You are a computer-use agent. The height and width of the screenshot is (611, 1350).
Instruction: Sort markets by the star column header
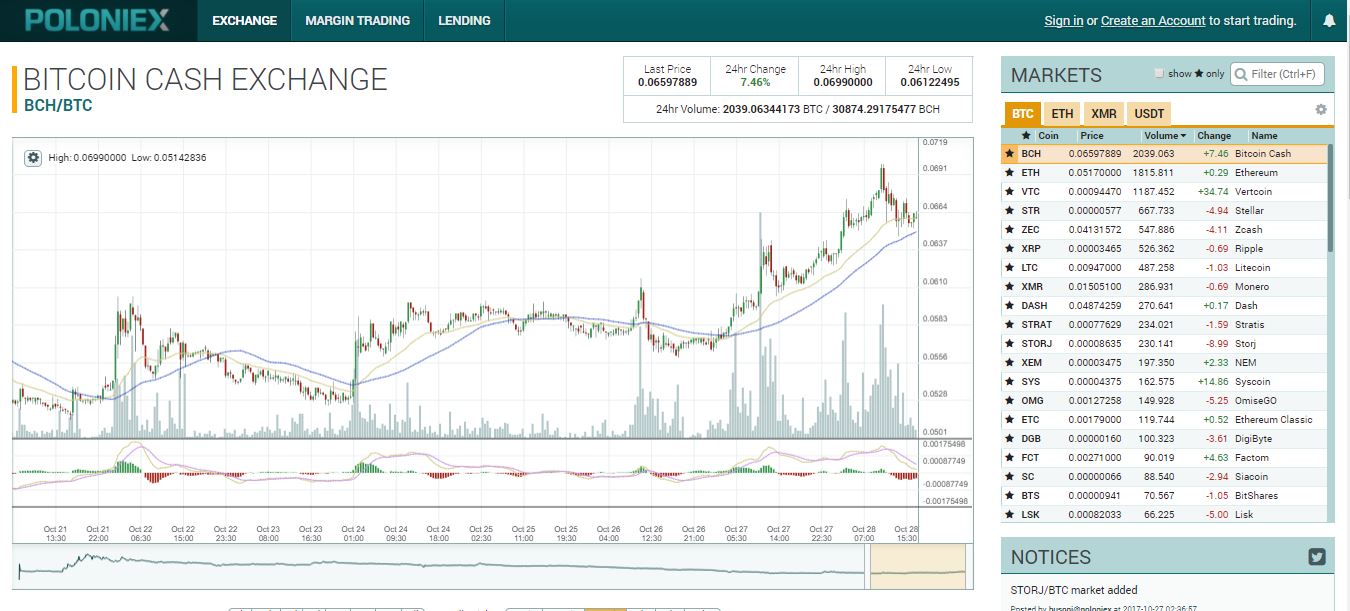[1026, 136]
